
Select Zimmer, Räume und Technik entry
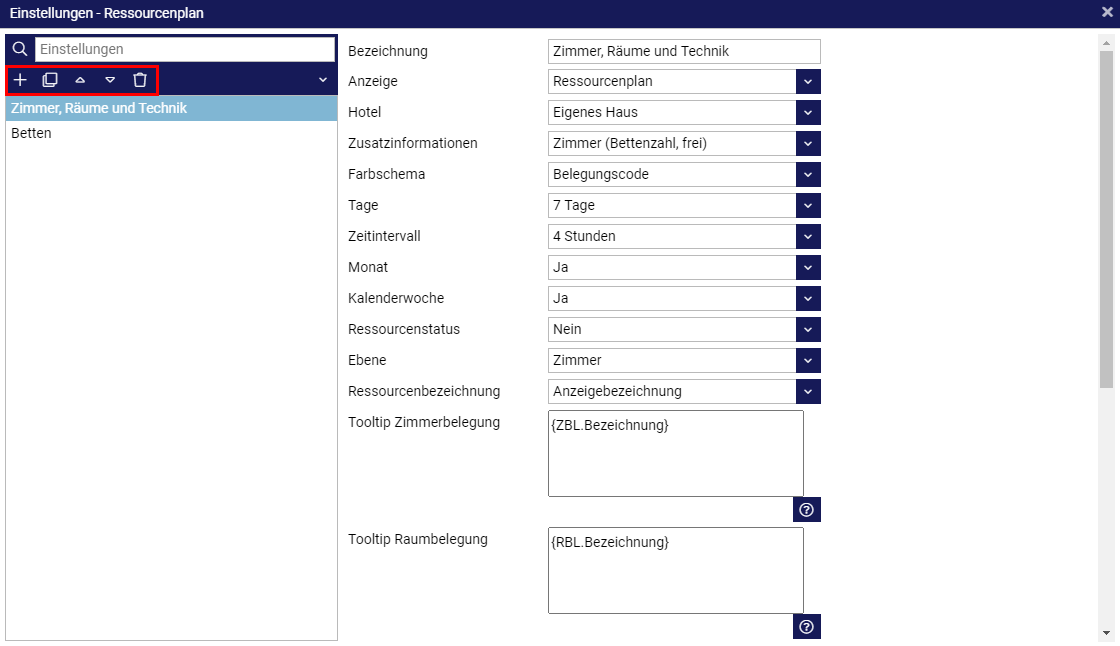pyautogui.click(x=99, y=108)
